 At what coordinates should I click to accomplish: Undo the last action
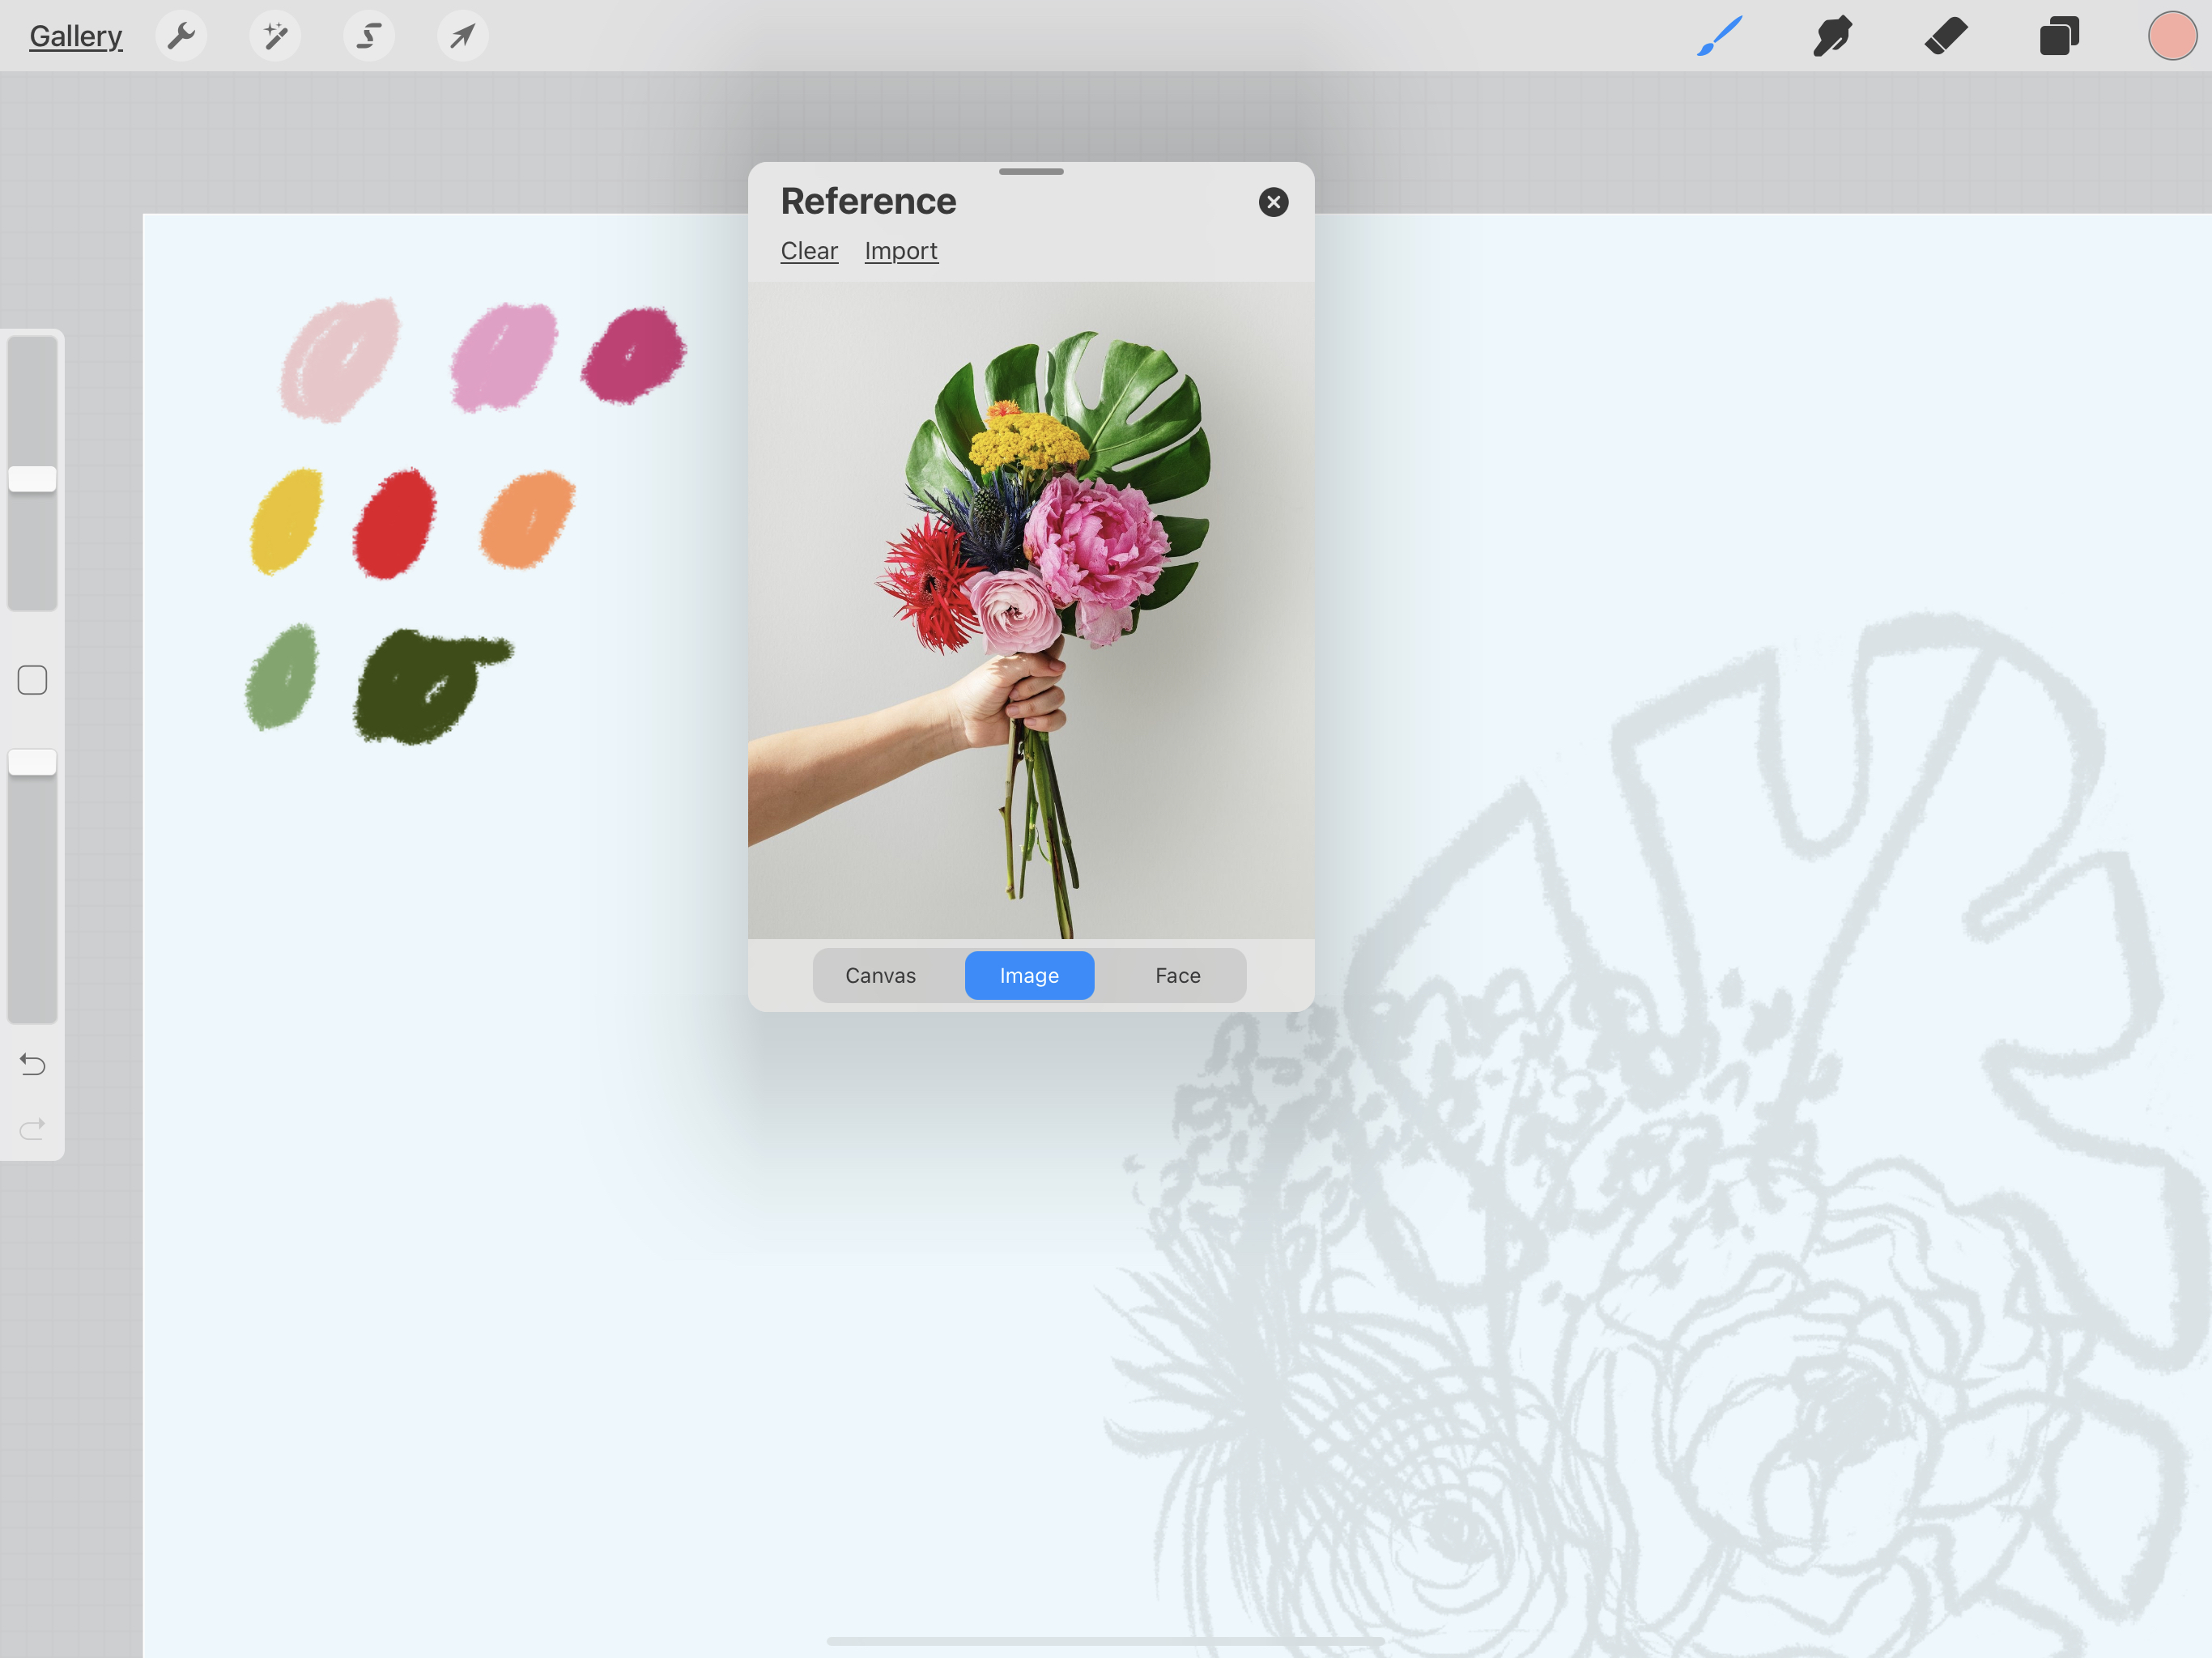click(x=32, y=1064)
